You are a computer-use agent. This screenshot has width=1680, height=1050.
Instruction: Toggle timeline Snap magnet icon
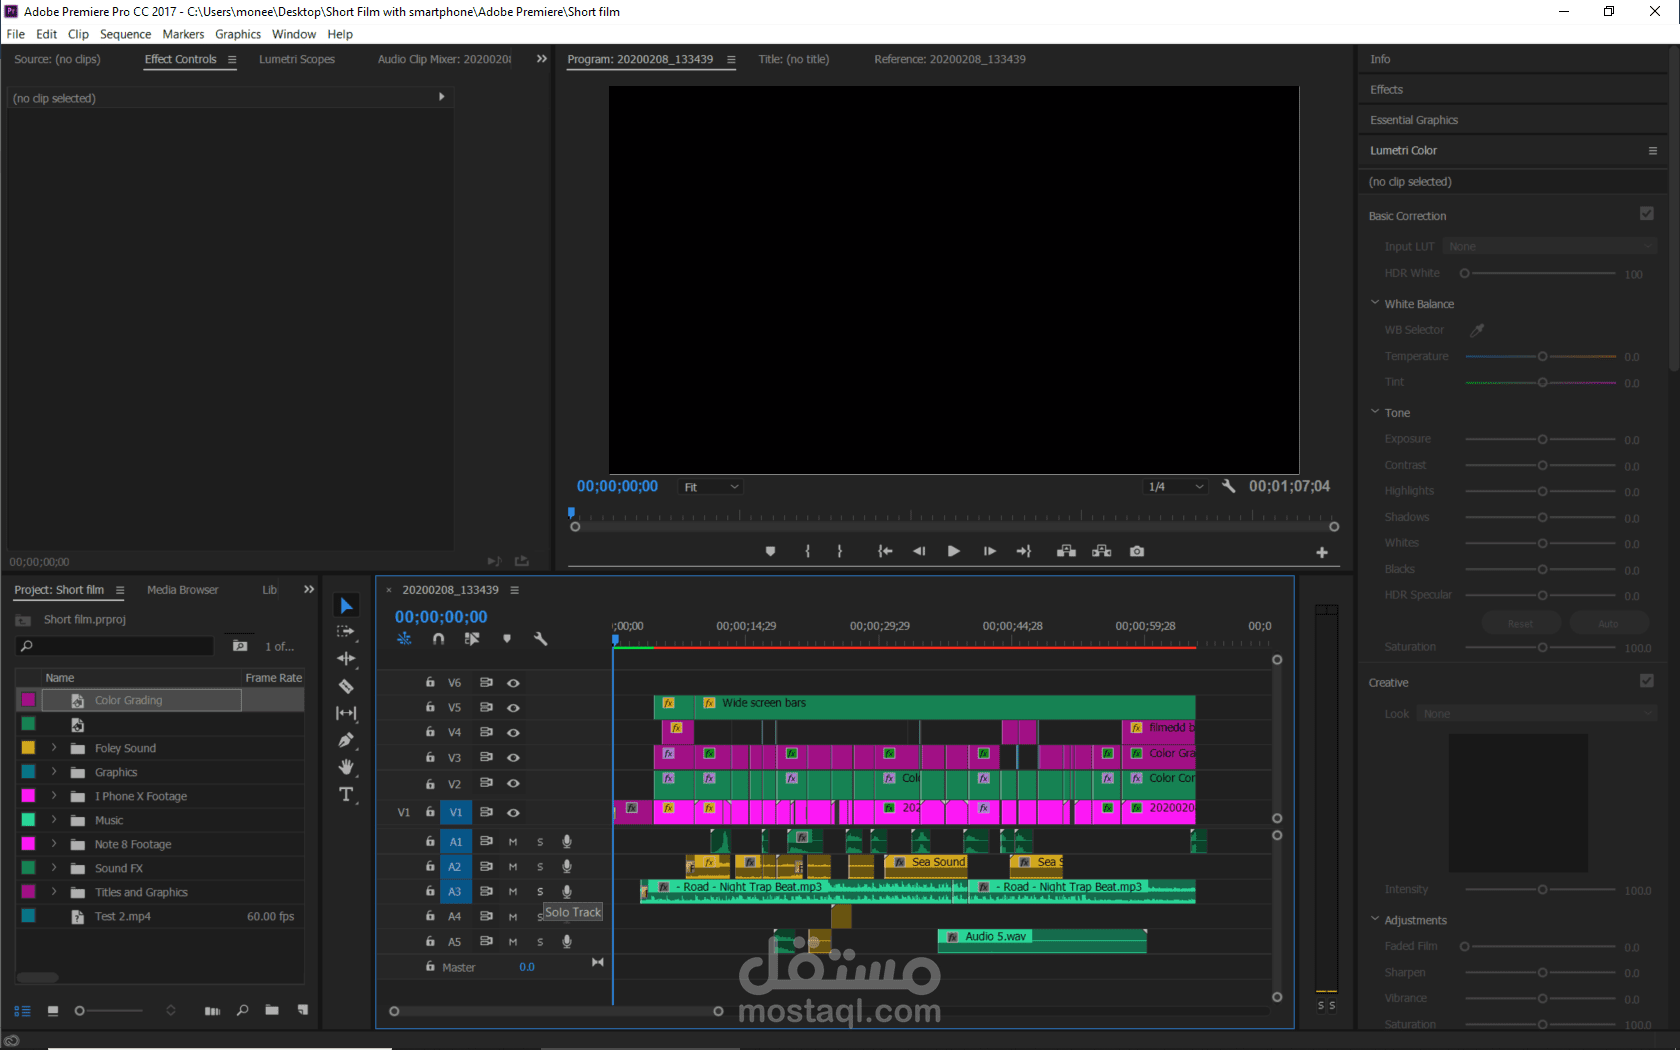coord(438,639)
